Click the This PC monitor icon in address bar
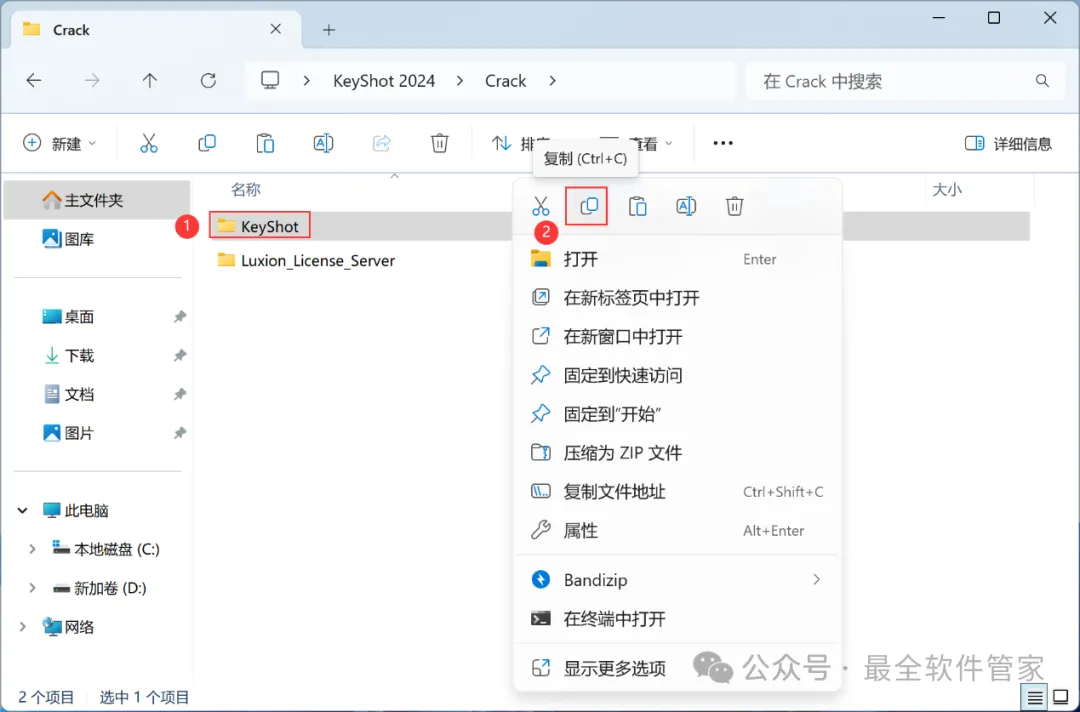 point(270,80)
